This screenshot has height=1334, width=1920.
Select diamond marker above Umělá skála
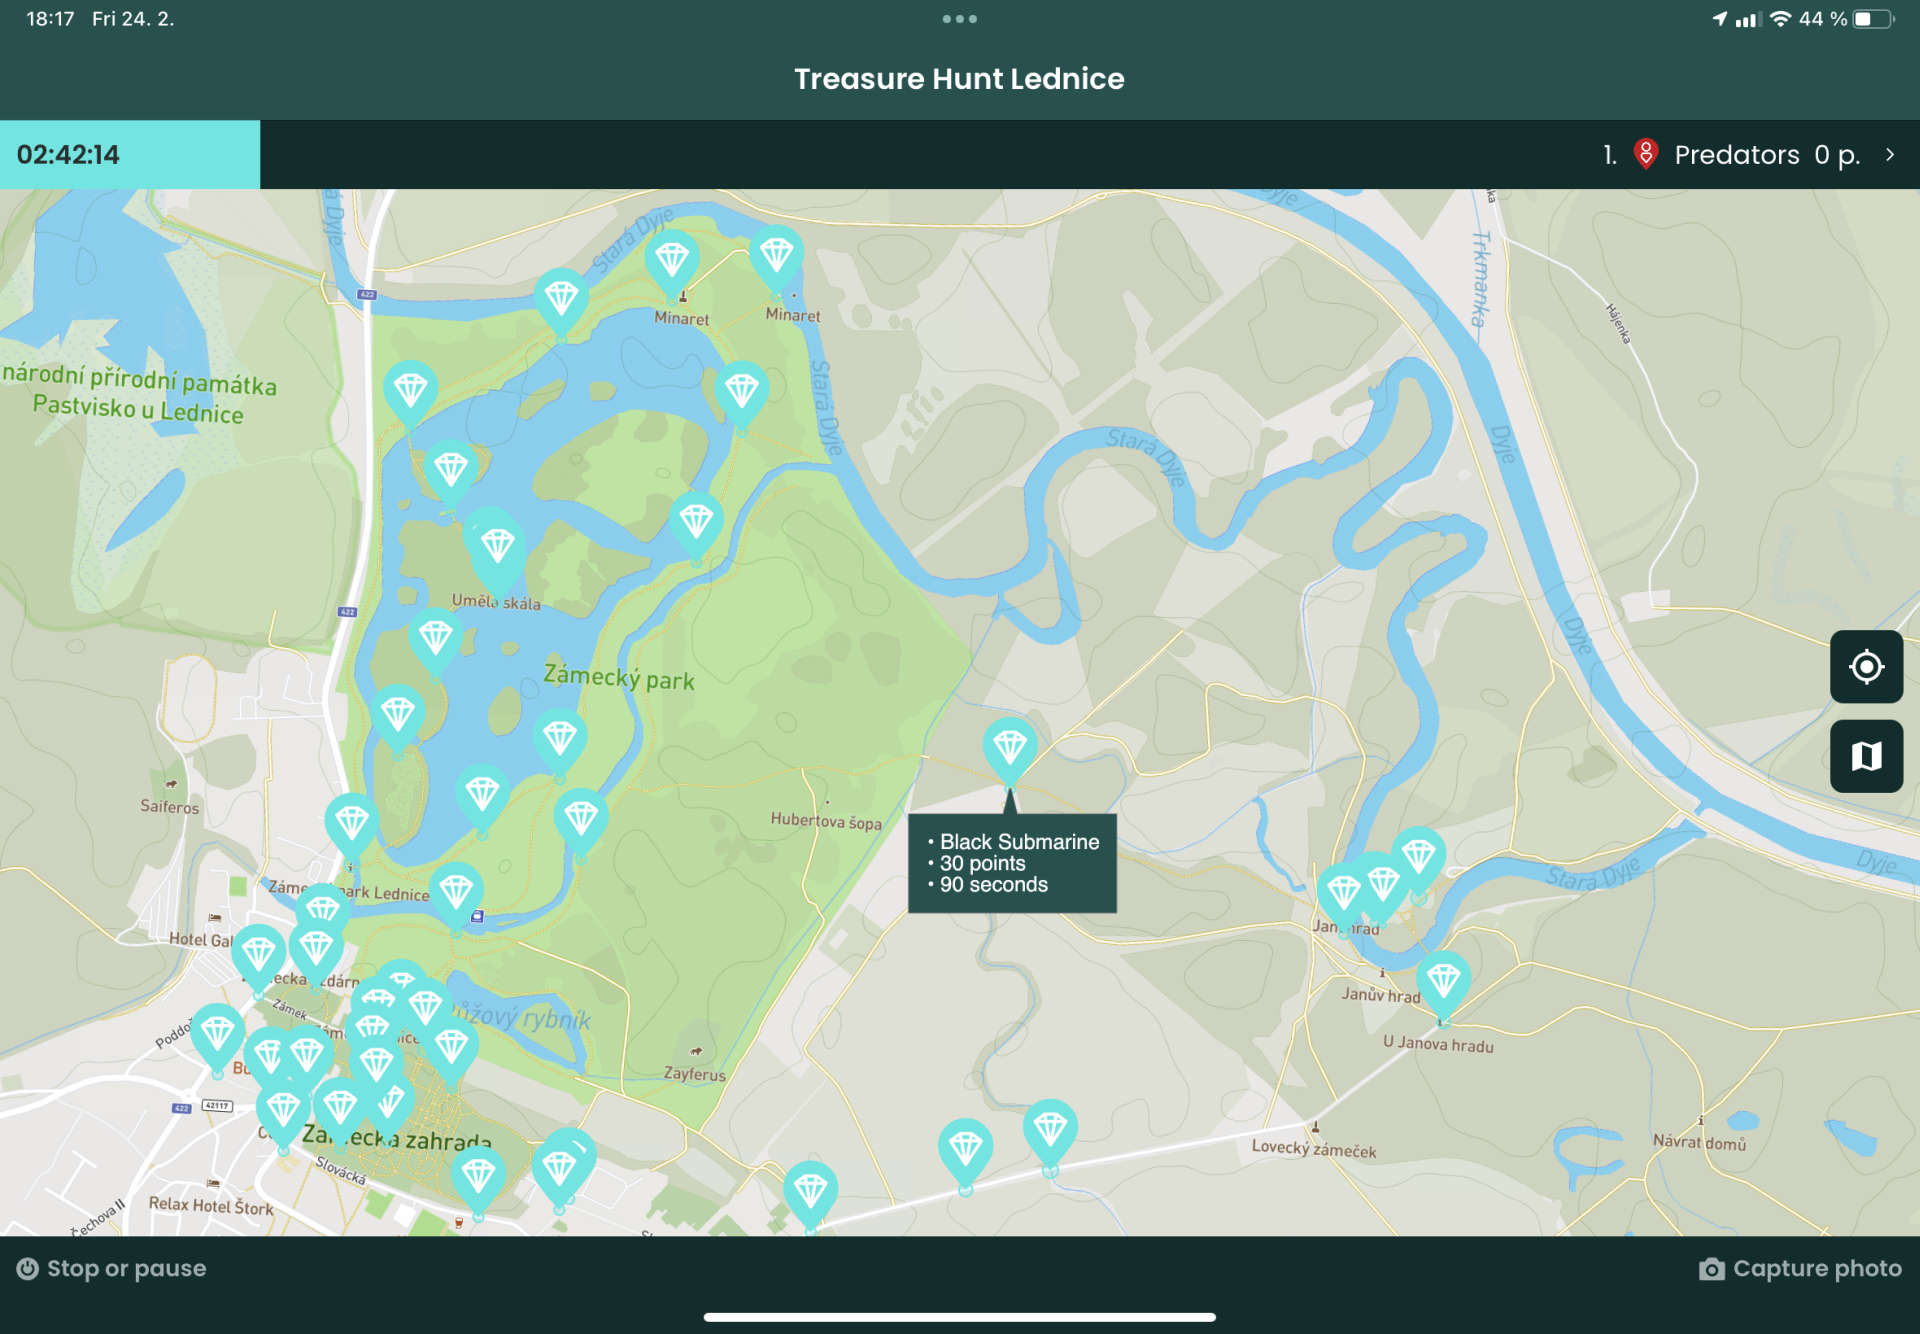[x=497, y=547]
